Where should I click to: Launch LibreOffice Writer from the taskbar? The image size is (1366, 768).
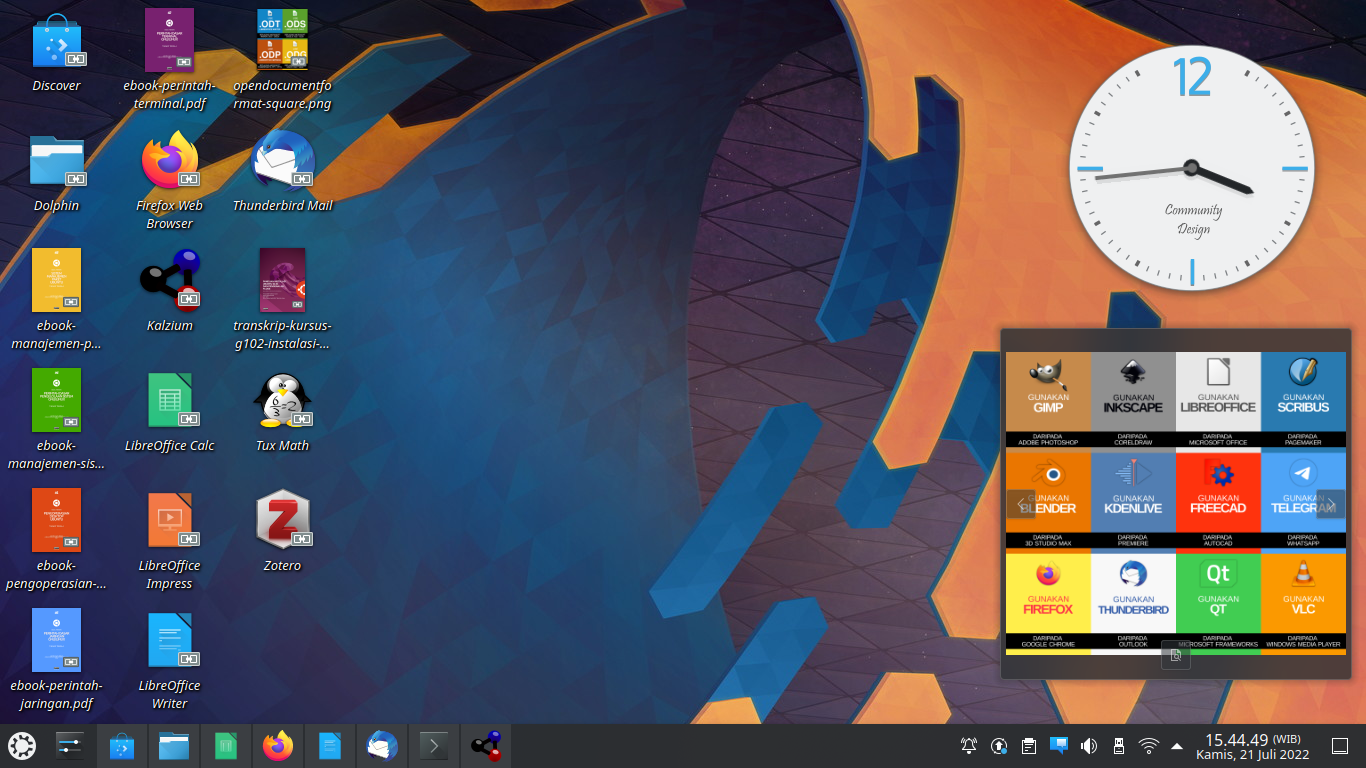330,746
